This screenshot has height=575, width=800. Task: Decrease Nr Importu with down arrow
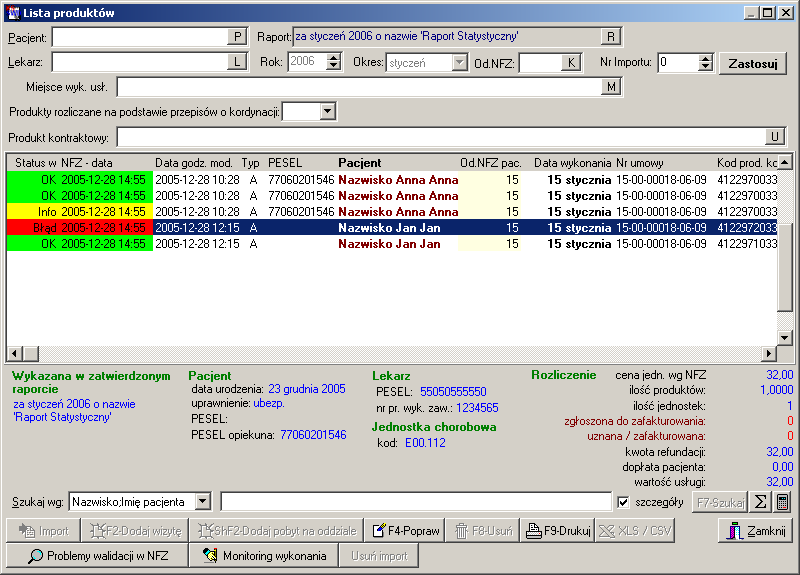[x=706, y=67]
